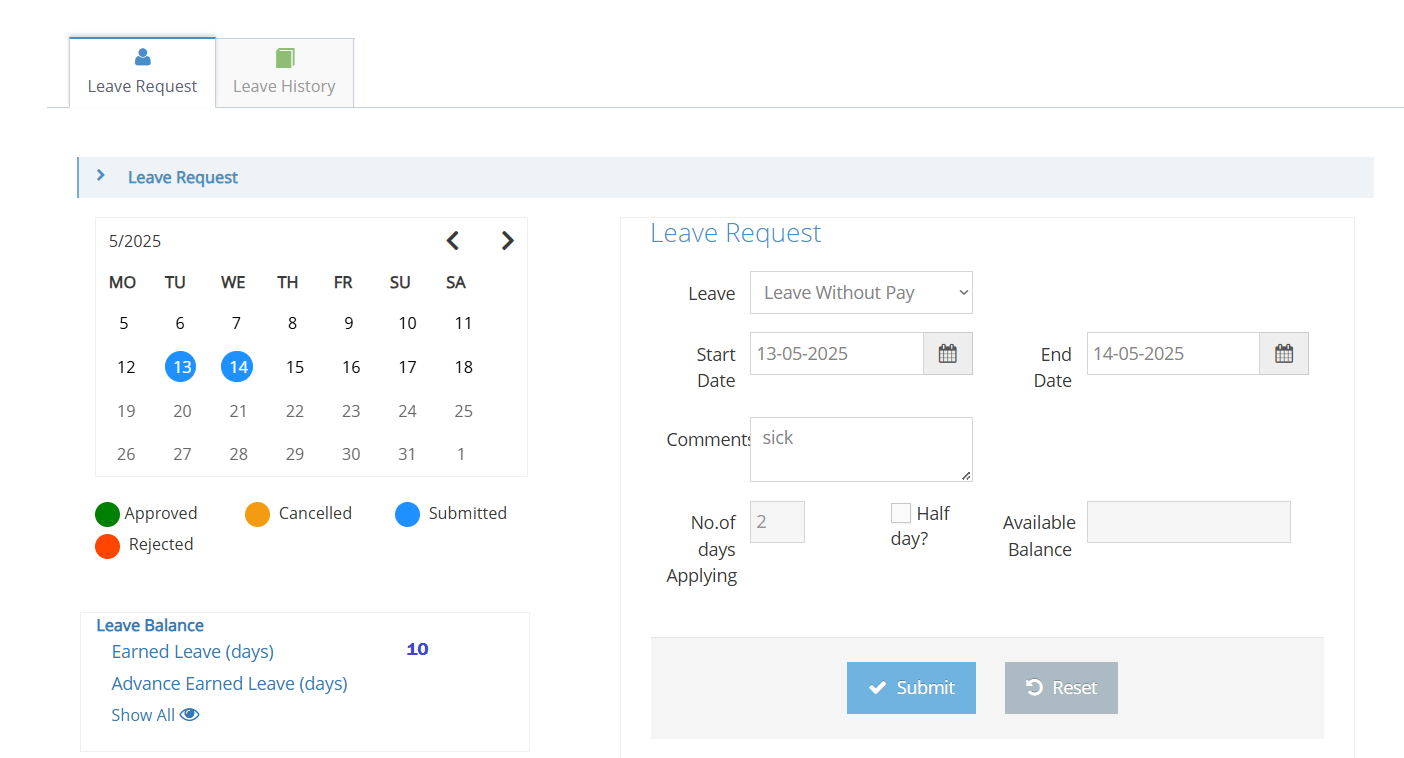Go to previous month in calendar

453,241
